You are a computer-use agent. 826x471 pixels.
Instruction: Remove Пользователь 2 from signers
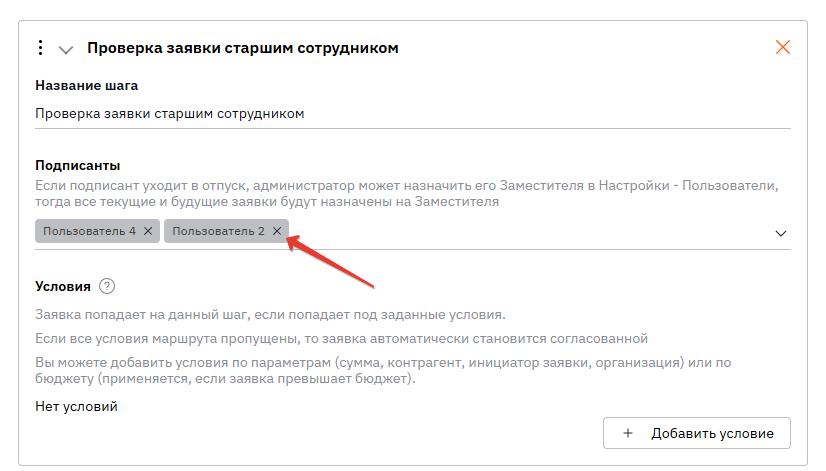[x=277, y=231]
